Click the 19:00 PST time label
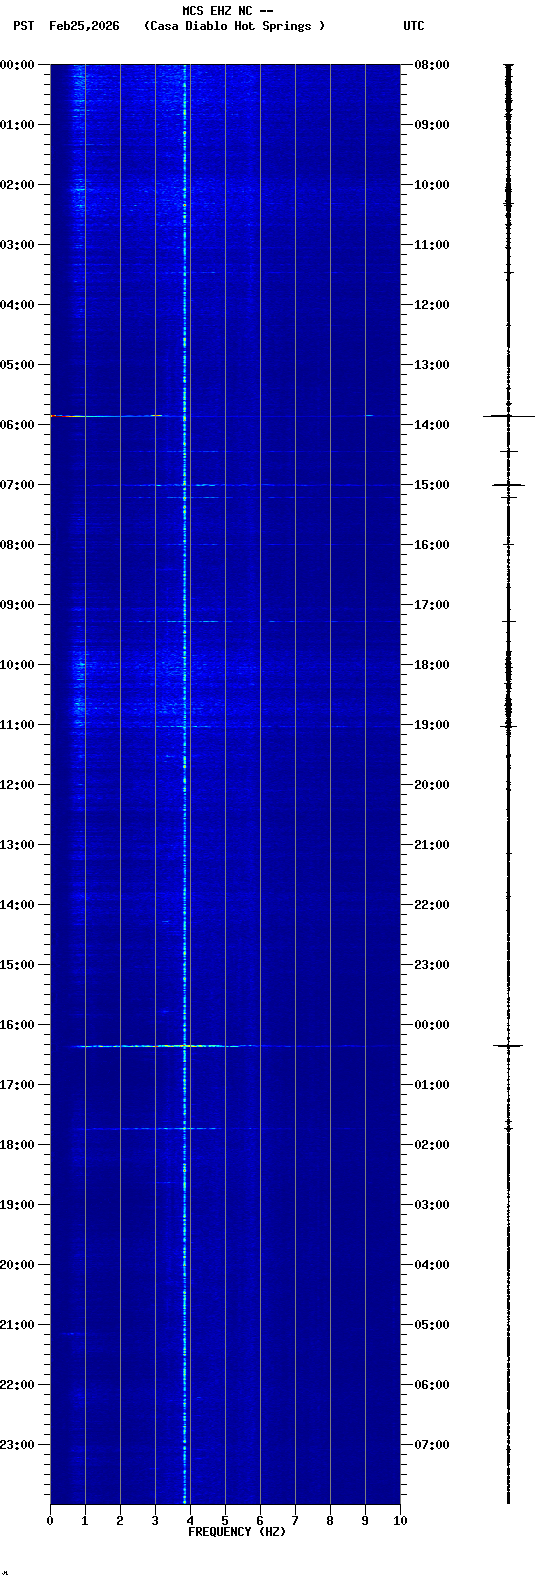552x1584 pixels. [x=18, y=1205]
